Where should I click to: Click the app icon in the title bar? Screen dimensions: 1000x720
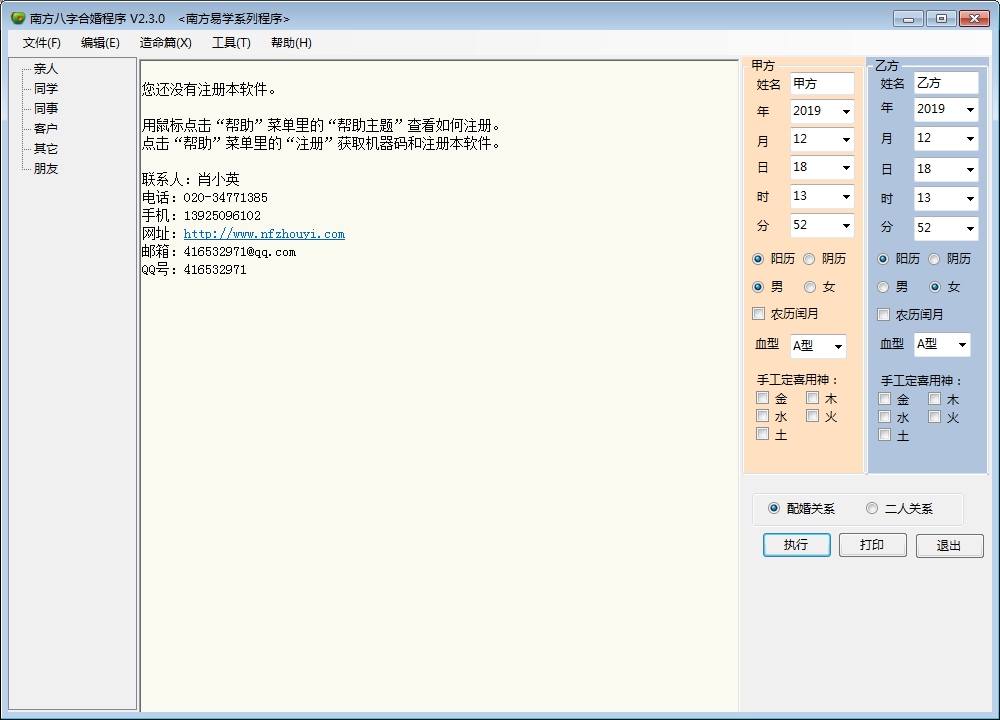coord(18,18)
